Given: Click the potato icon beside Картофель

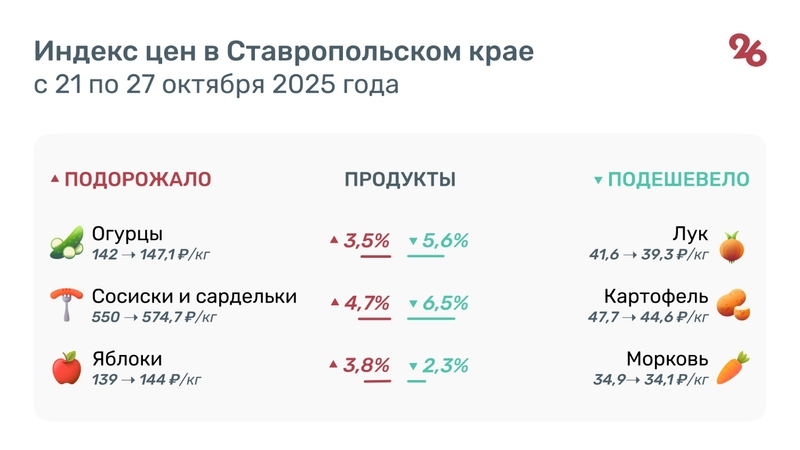Looking at the screenshot, I should (x=734, y=305).
